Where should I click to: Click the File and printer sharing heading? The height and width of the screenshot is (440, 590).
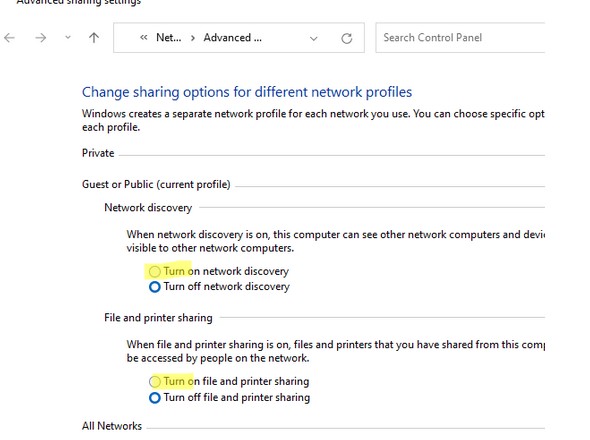click(158, 318)
